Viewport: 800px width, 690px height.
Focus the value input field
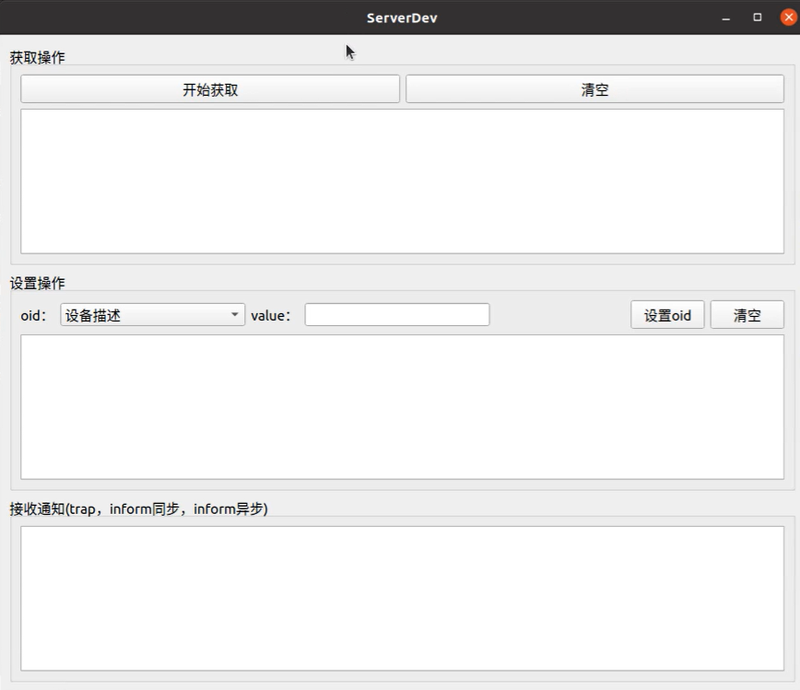click(x=397, y=315)
